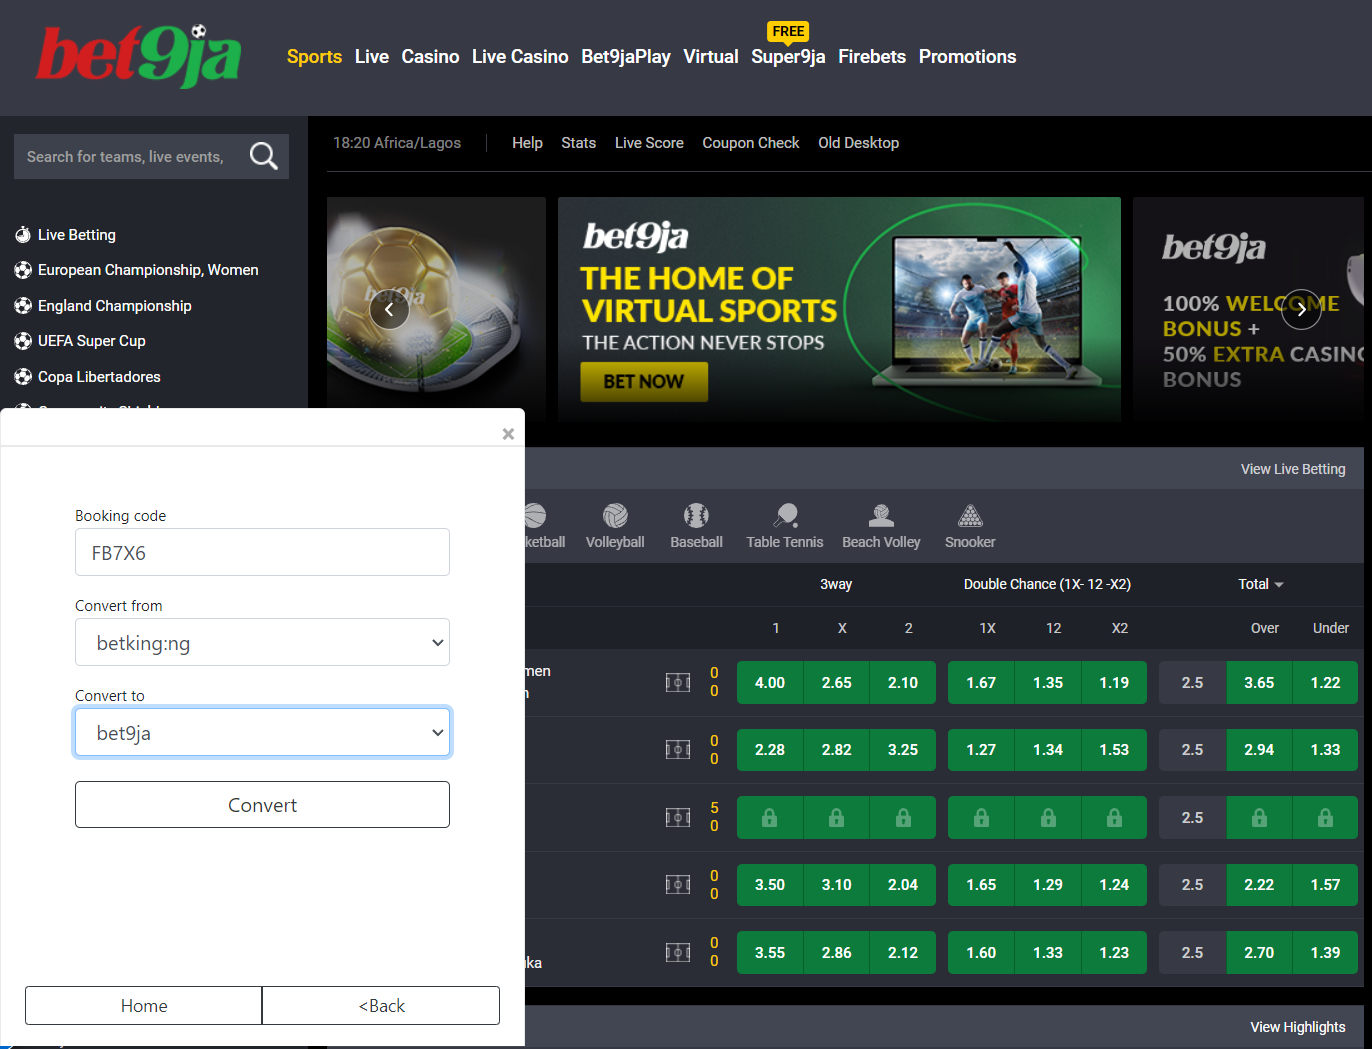Select the Beach Volley sport icon
This screenshot has width=1372, height=1049.
tap(881, 526)
